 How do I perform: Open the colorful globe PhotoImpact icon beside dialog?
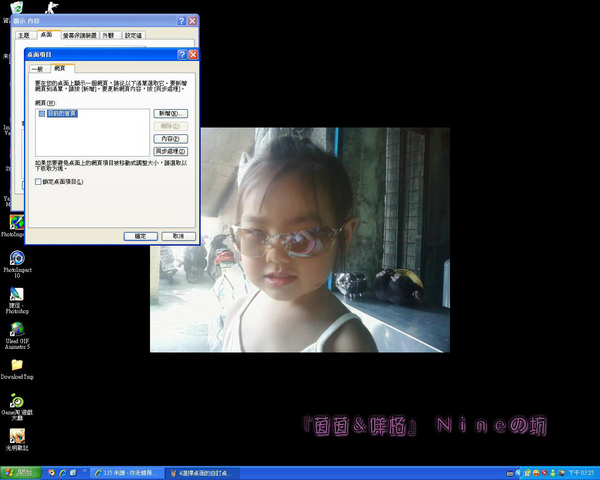tap(17, 222)
